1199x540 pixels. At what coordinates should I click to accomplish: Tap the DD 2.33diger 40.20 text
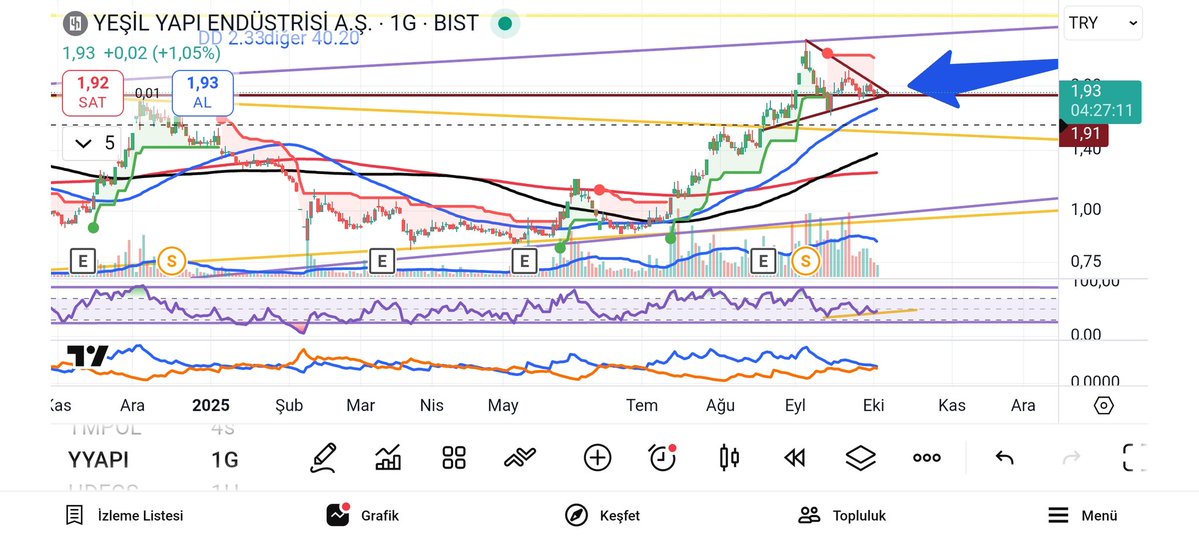point(279,38)
